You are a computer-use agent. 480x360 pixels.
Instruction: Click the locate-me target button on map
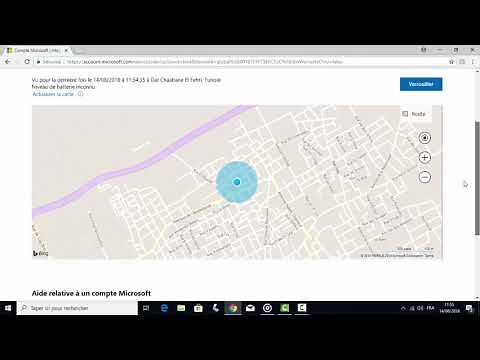click(424, 138)
